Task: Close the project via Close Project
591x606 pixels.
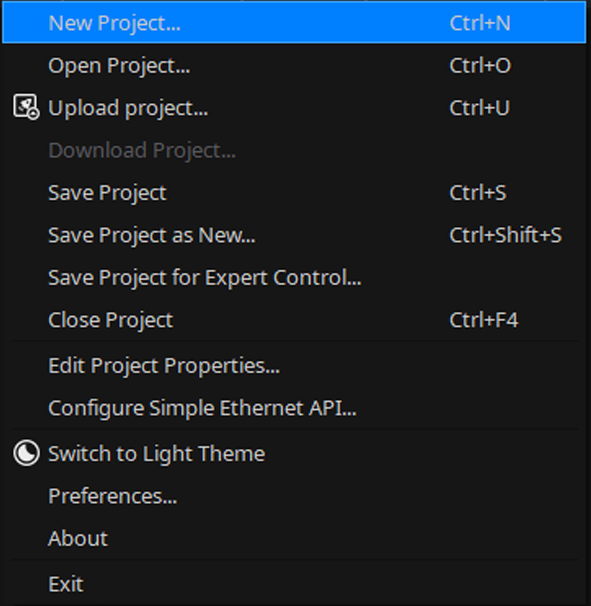Action: click(x=294, y=320)
